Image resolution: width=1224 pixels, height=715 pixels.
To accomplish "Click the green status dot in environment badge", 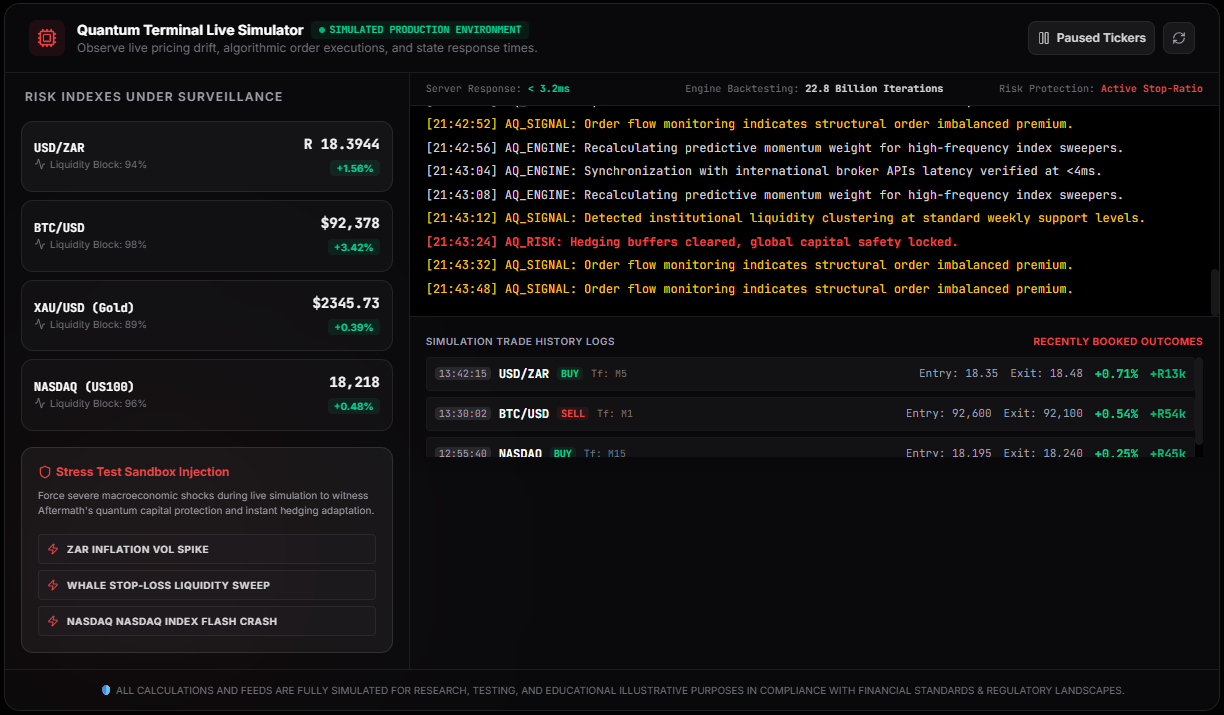I will 322,30.
